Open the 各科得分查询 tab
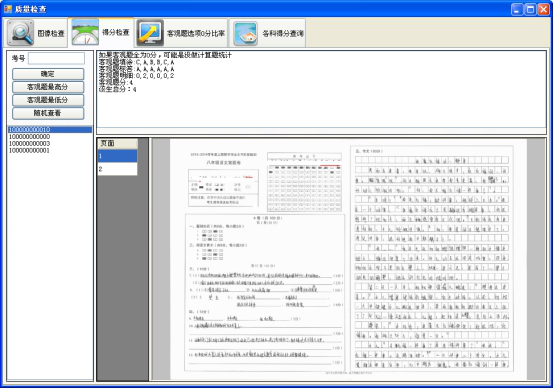Screen dimensions: 554x389 coord(268,33)
